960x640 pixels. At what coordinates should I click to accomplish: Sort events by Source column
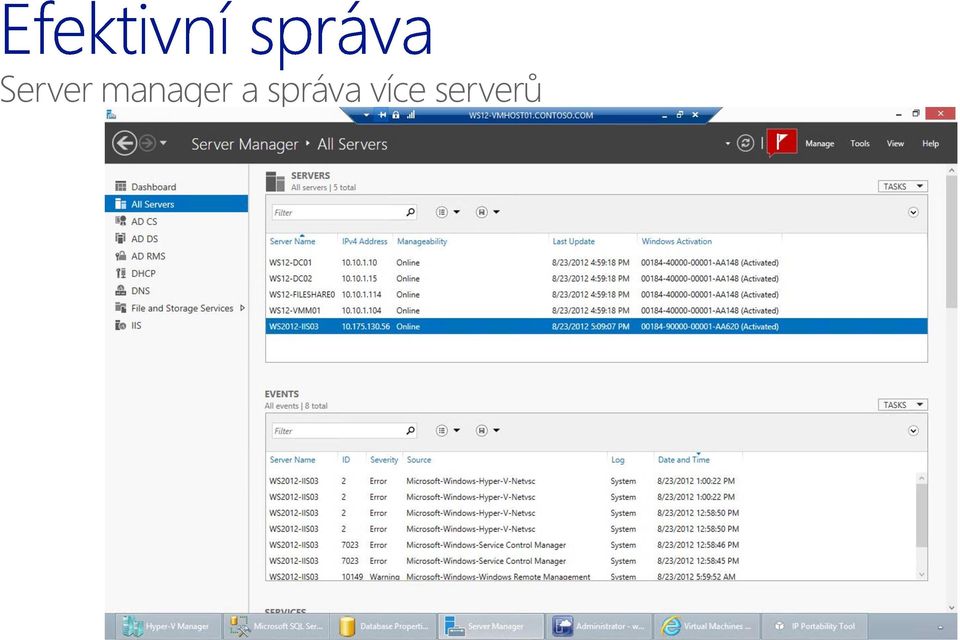coord(419,460)
